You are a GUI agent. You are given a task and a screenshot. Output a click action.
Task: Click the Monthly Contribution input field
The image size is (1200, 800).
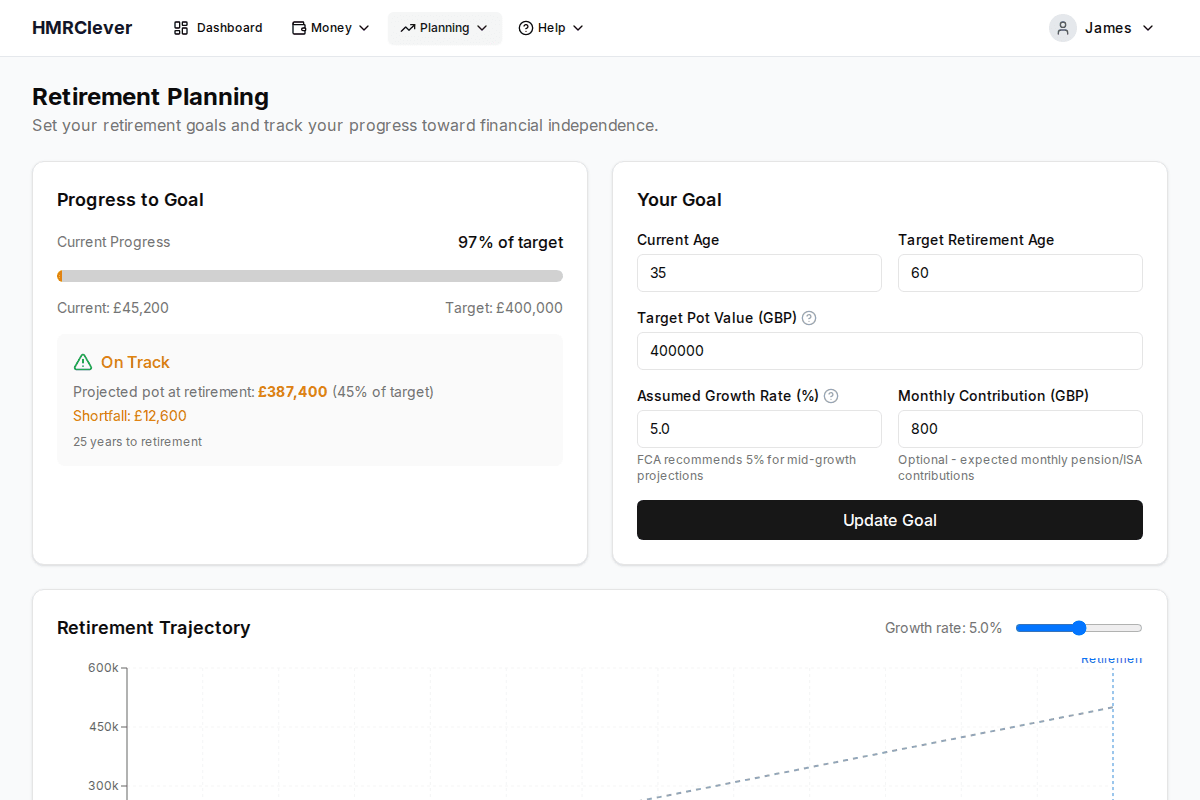1020,429
